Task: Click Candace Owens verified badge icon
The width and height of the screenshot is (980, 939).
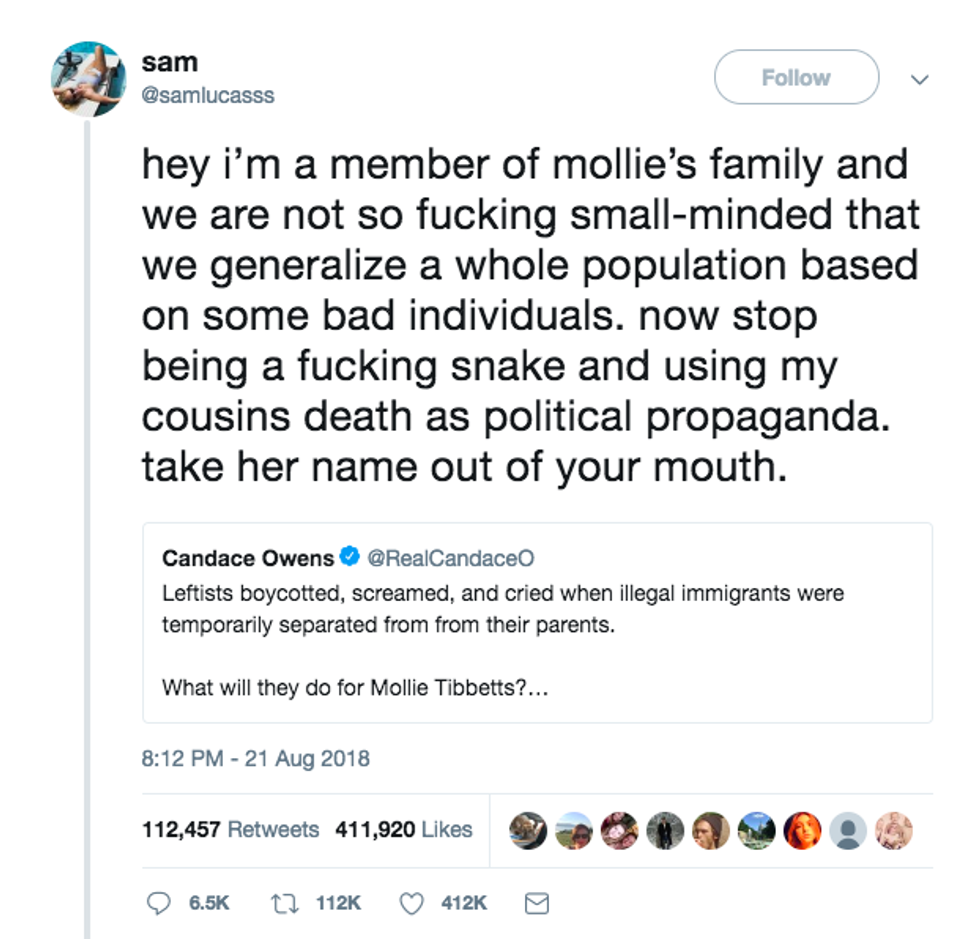Action: pyautogui.click(x=349, y=557)
